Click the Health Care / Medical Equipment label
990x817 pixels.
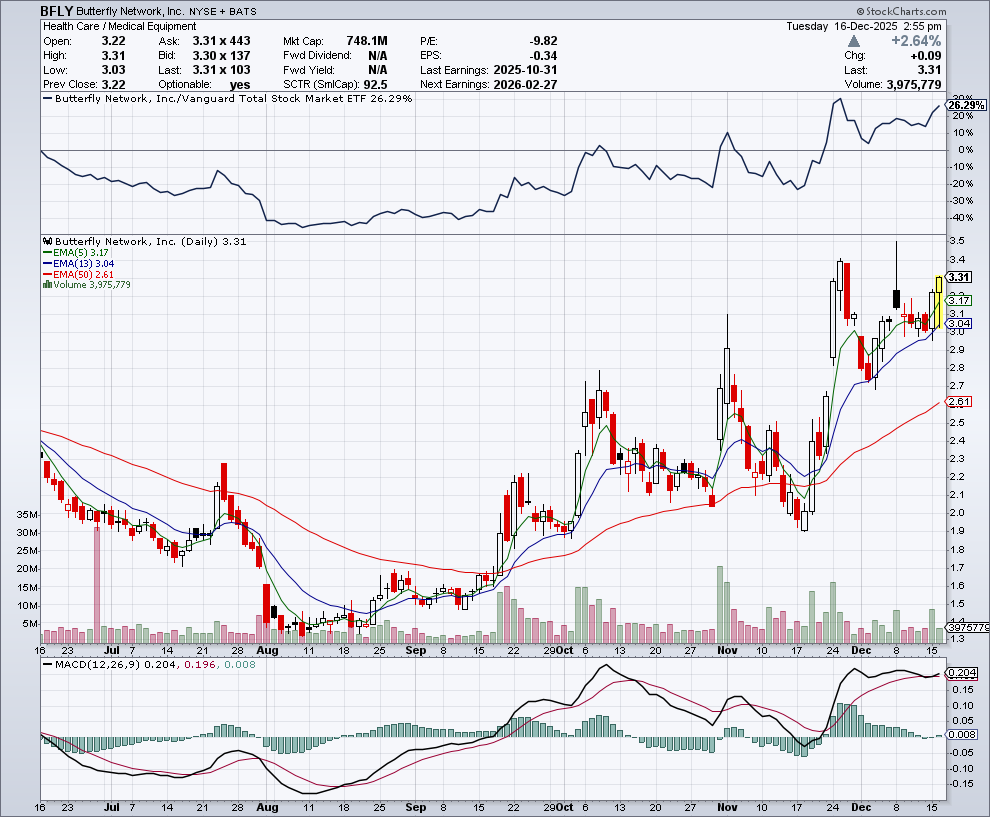point(119,27)
